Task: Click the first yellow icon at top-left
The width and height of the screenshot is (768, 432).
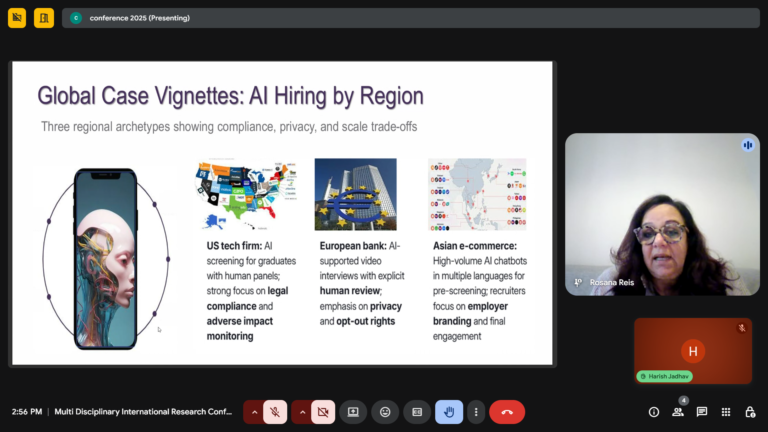Action: [17, 18]
